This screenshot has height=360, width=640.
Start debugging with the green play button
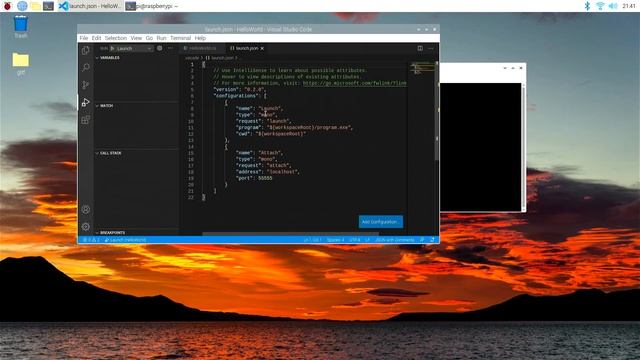pyautogui.click(x=113, y=48)
